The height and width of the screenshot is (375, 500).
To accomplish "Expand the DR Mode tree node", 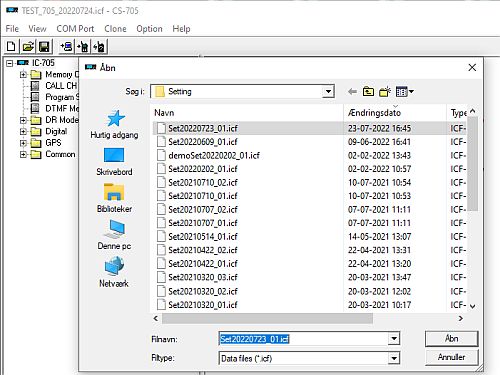I will (23, 120).
